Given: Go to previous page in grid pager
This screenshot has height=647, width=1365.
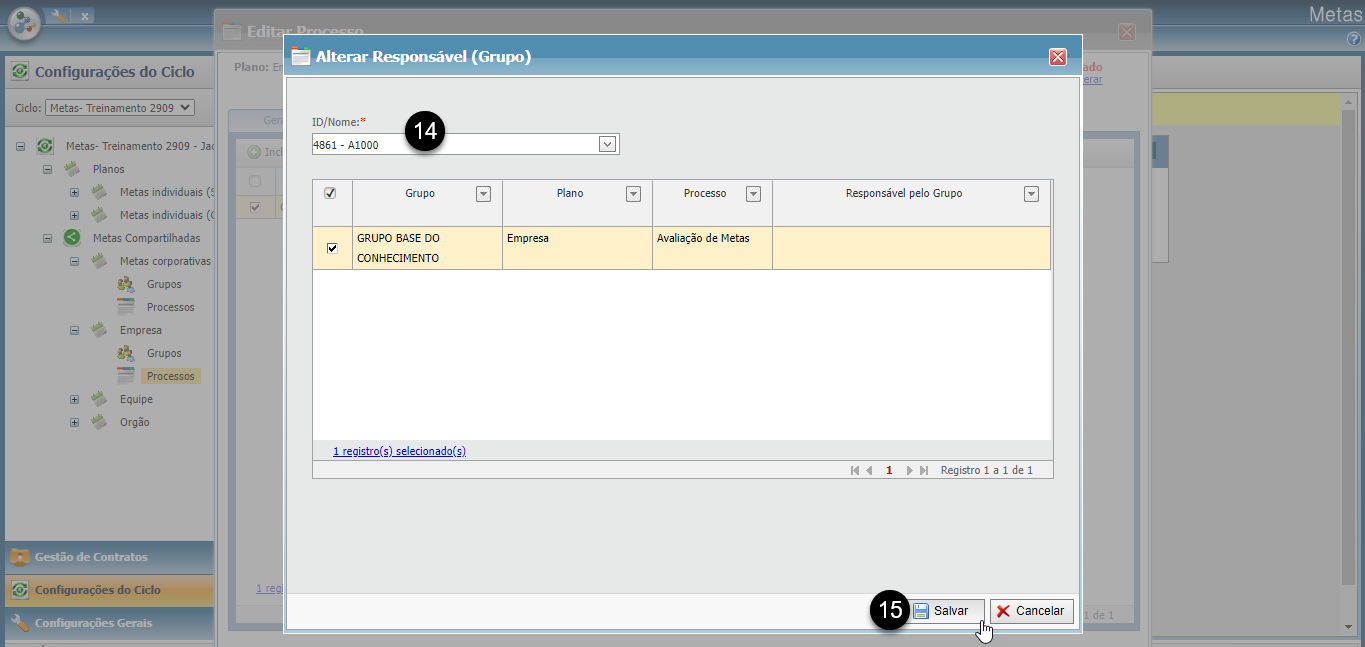Looking at the screenshot, I should click(x=869, y=470).
